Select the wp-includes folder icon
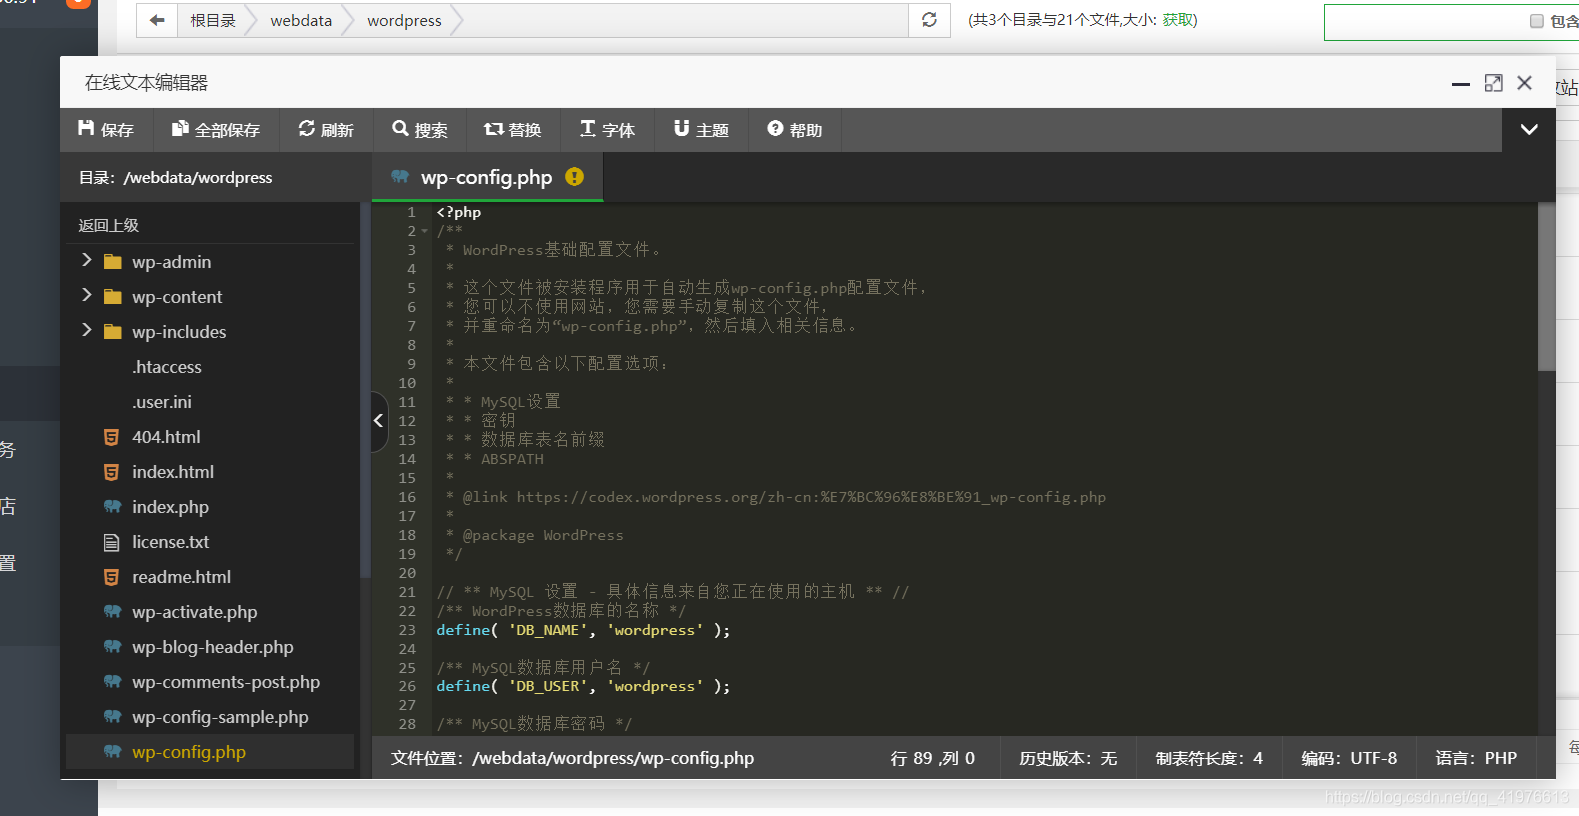1579x816 pixels. [113, 332]
